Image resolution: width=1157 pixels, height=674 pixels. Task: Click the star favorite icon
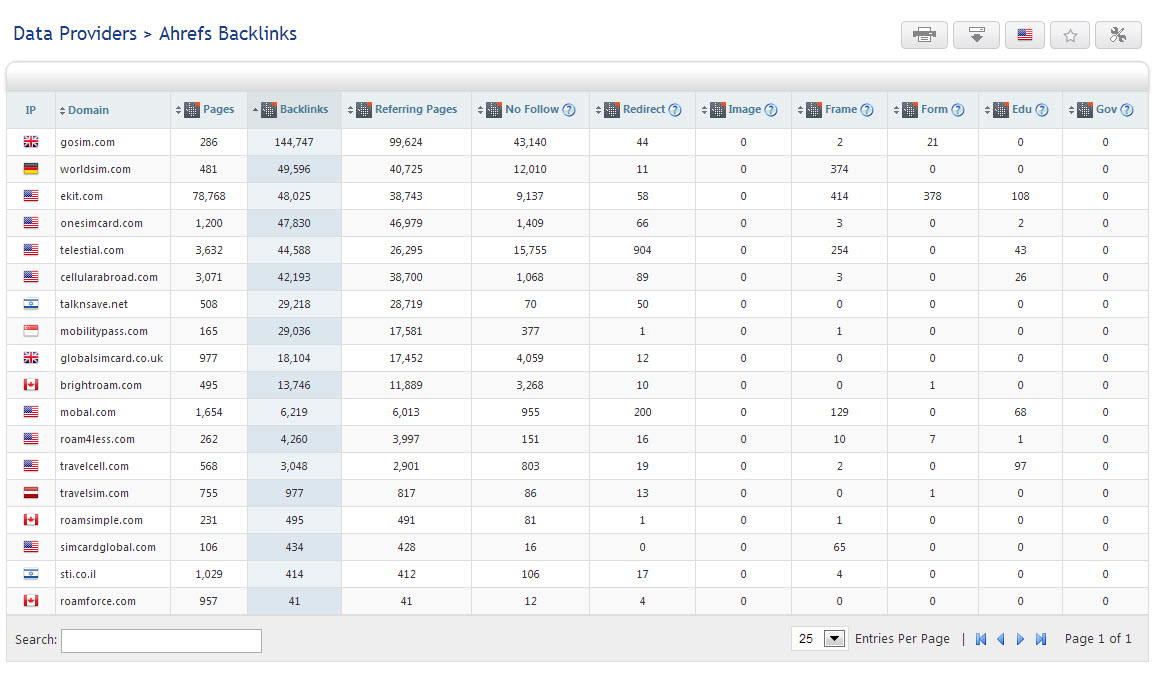pyautogui.click(x=1070, y=35)
